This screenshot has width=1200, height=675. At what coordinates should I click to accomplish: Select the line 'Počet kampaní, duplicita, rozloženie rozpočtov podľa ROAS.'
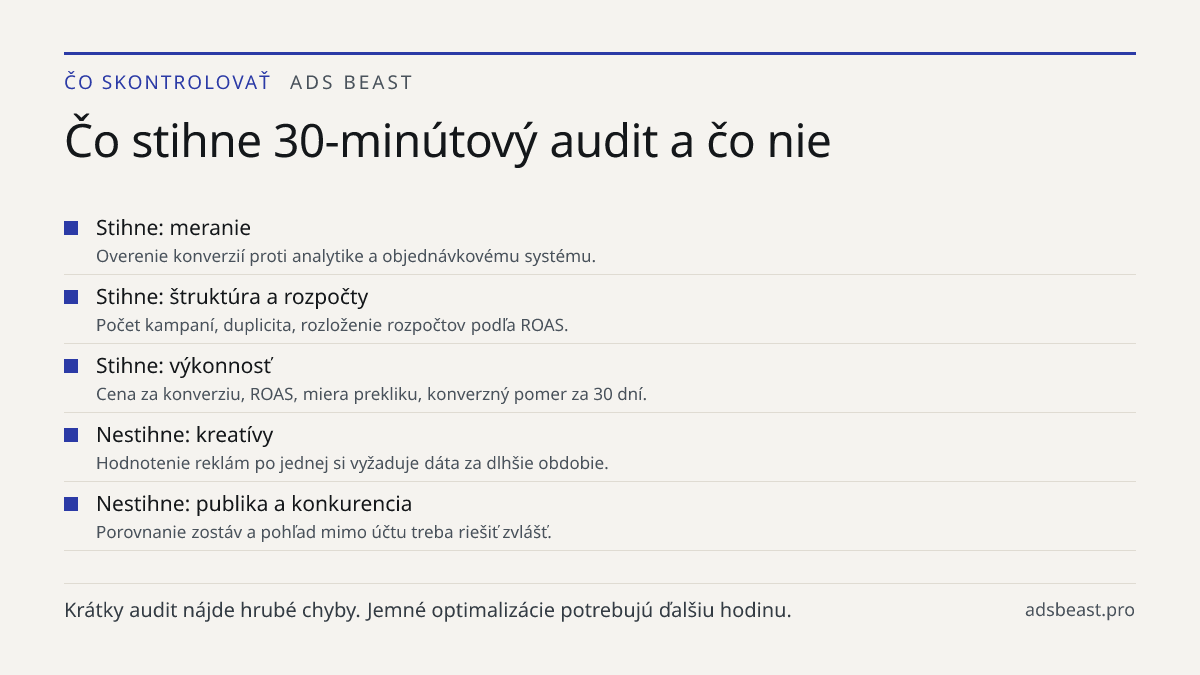click(332, 325)
